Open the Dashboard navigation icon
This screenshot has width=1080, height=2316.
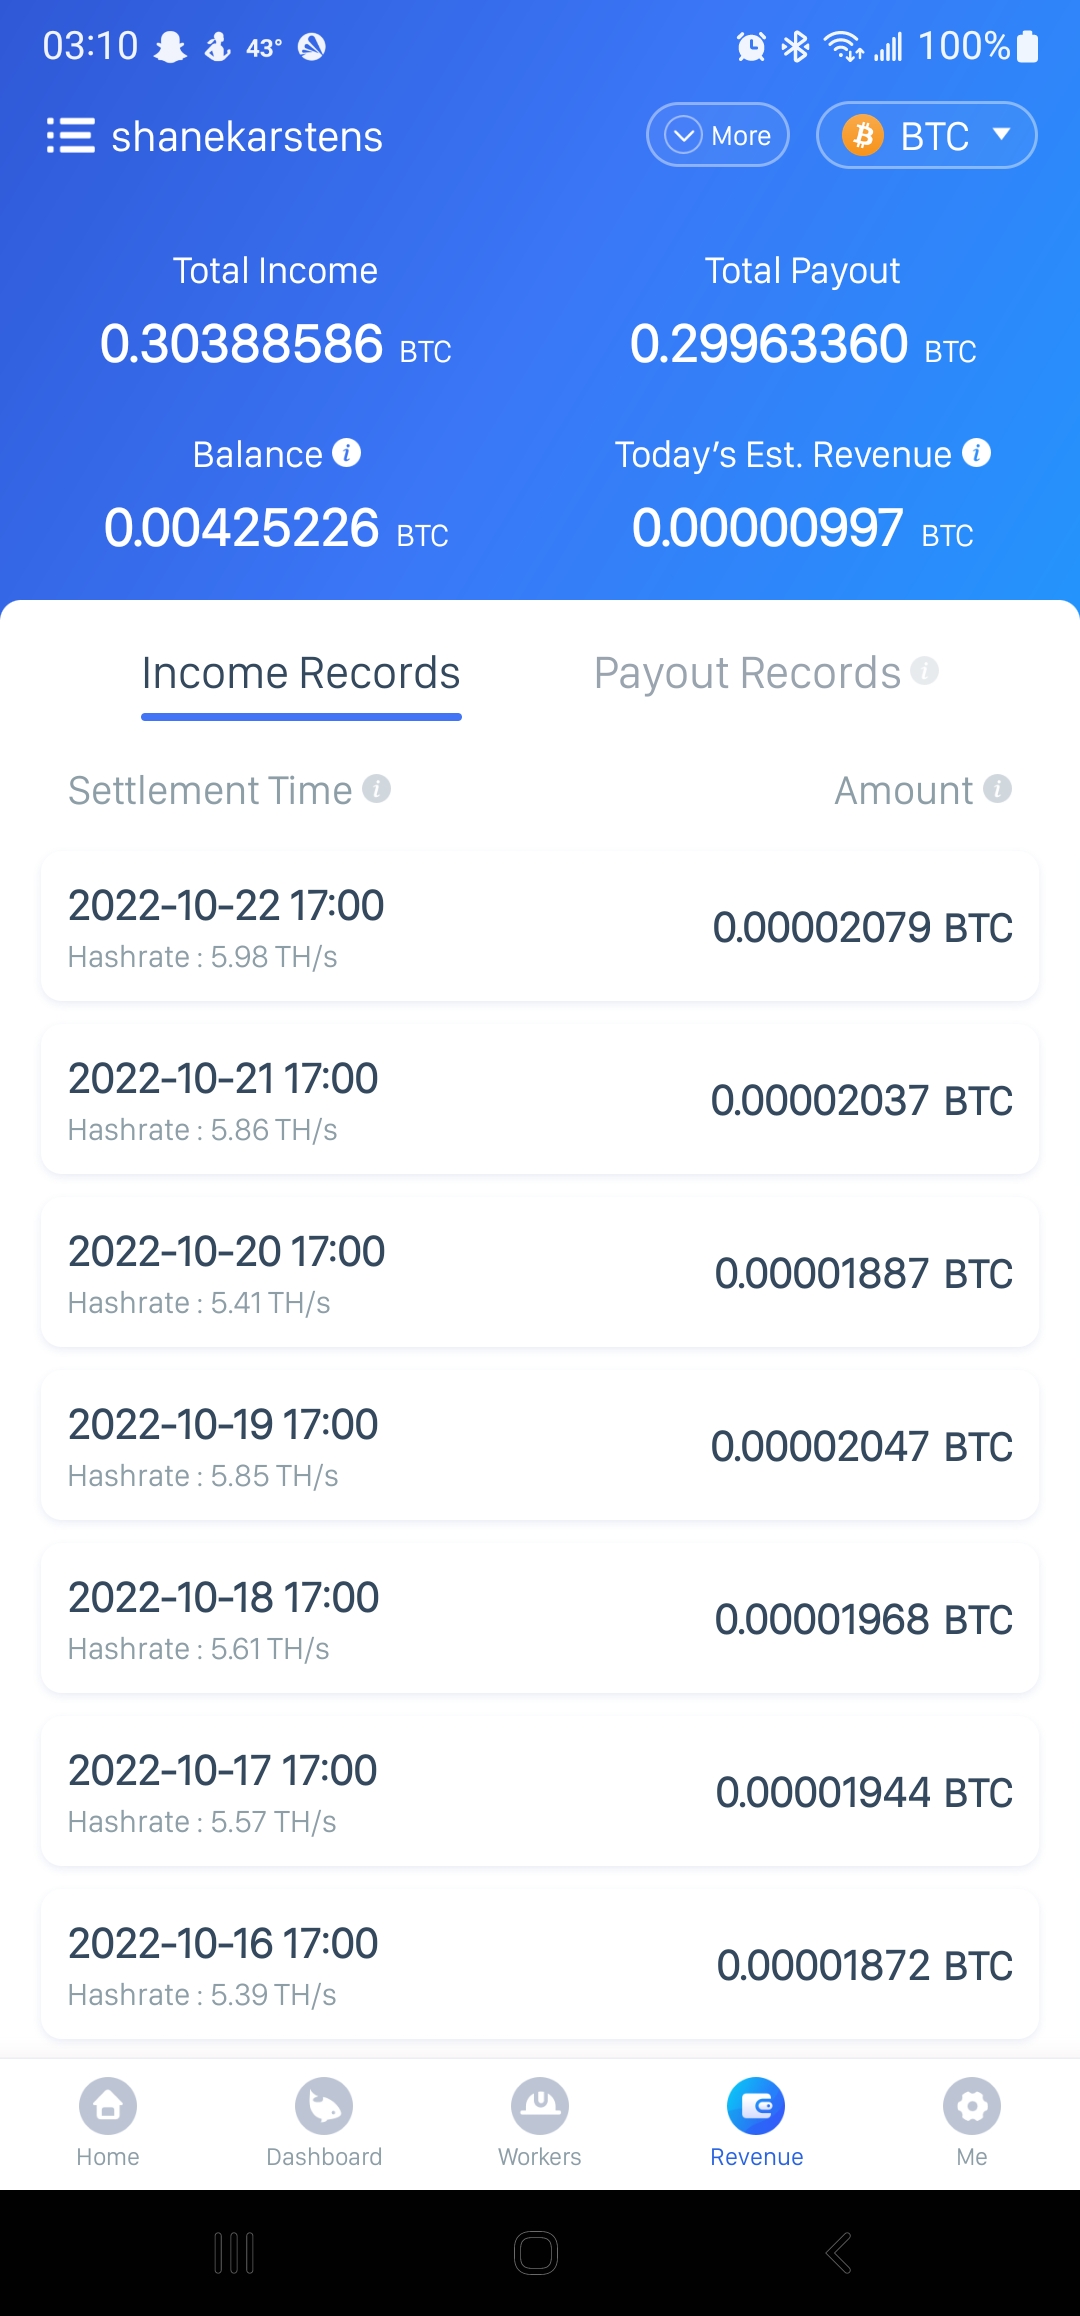coord(324,2106)
